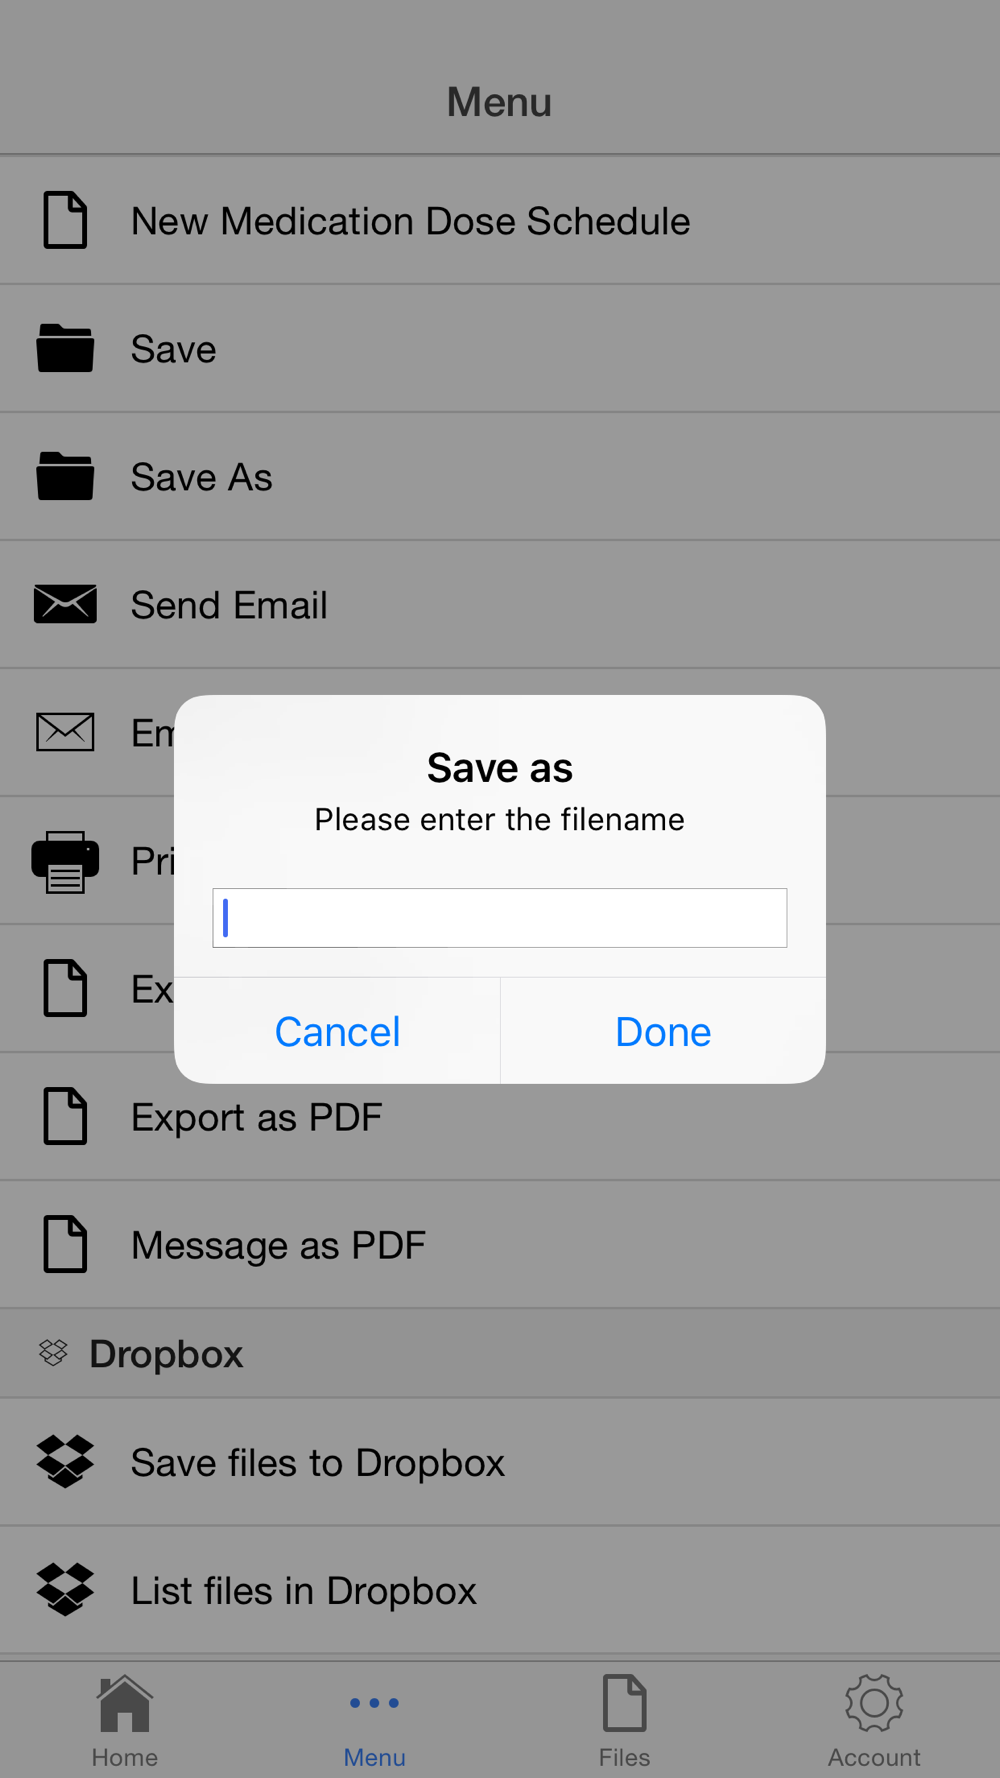1000x1778 pixels.
Task: Cancel the Save as dialog
Action: [x=337, y=1031]
